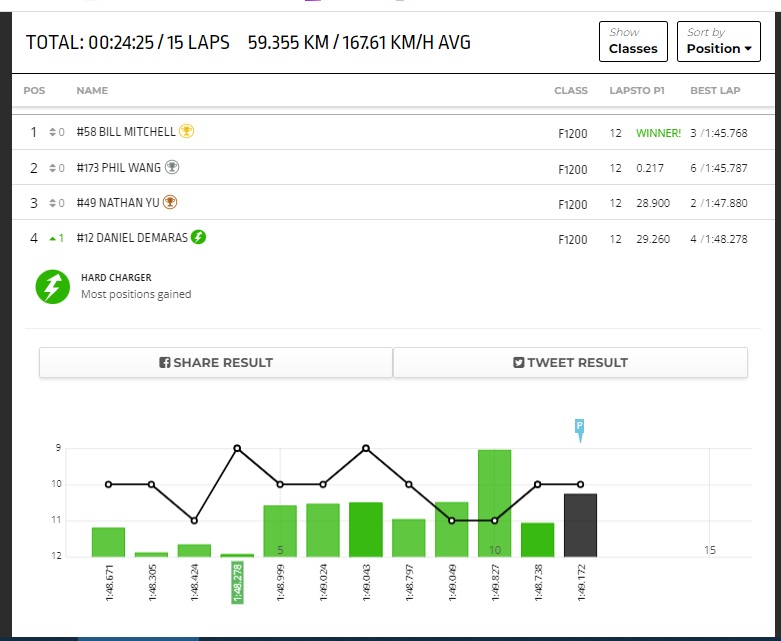Click the blue P pit marker flag
This screenshot has height=641, width=781.
(x=580, y=430)
